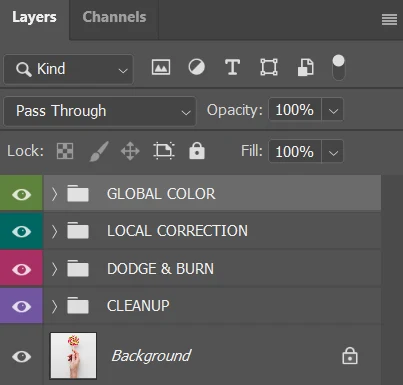Open the Kind filter dropdown
Image resolution: width=403 pixels, height=385 pixels.
(68, 69)
